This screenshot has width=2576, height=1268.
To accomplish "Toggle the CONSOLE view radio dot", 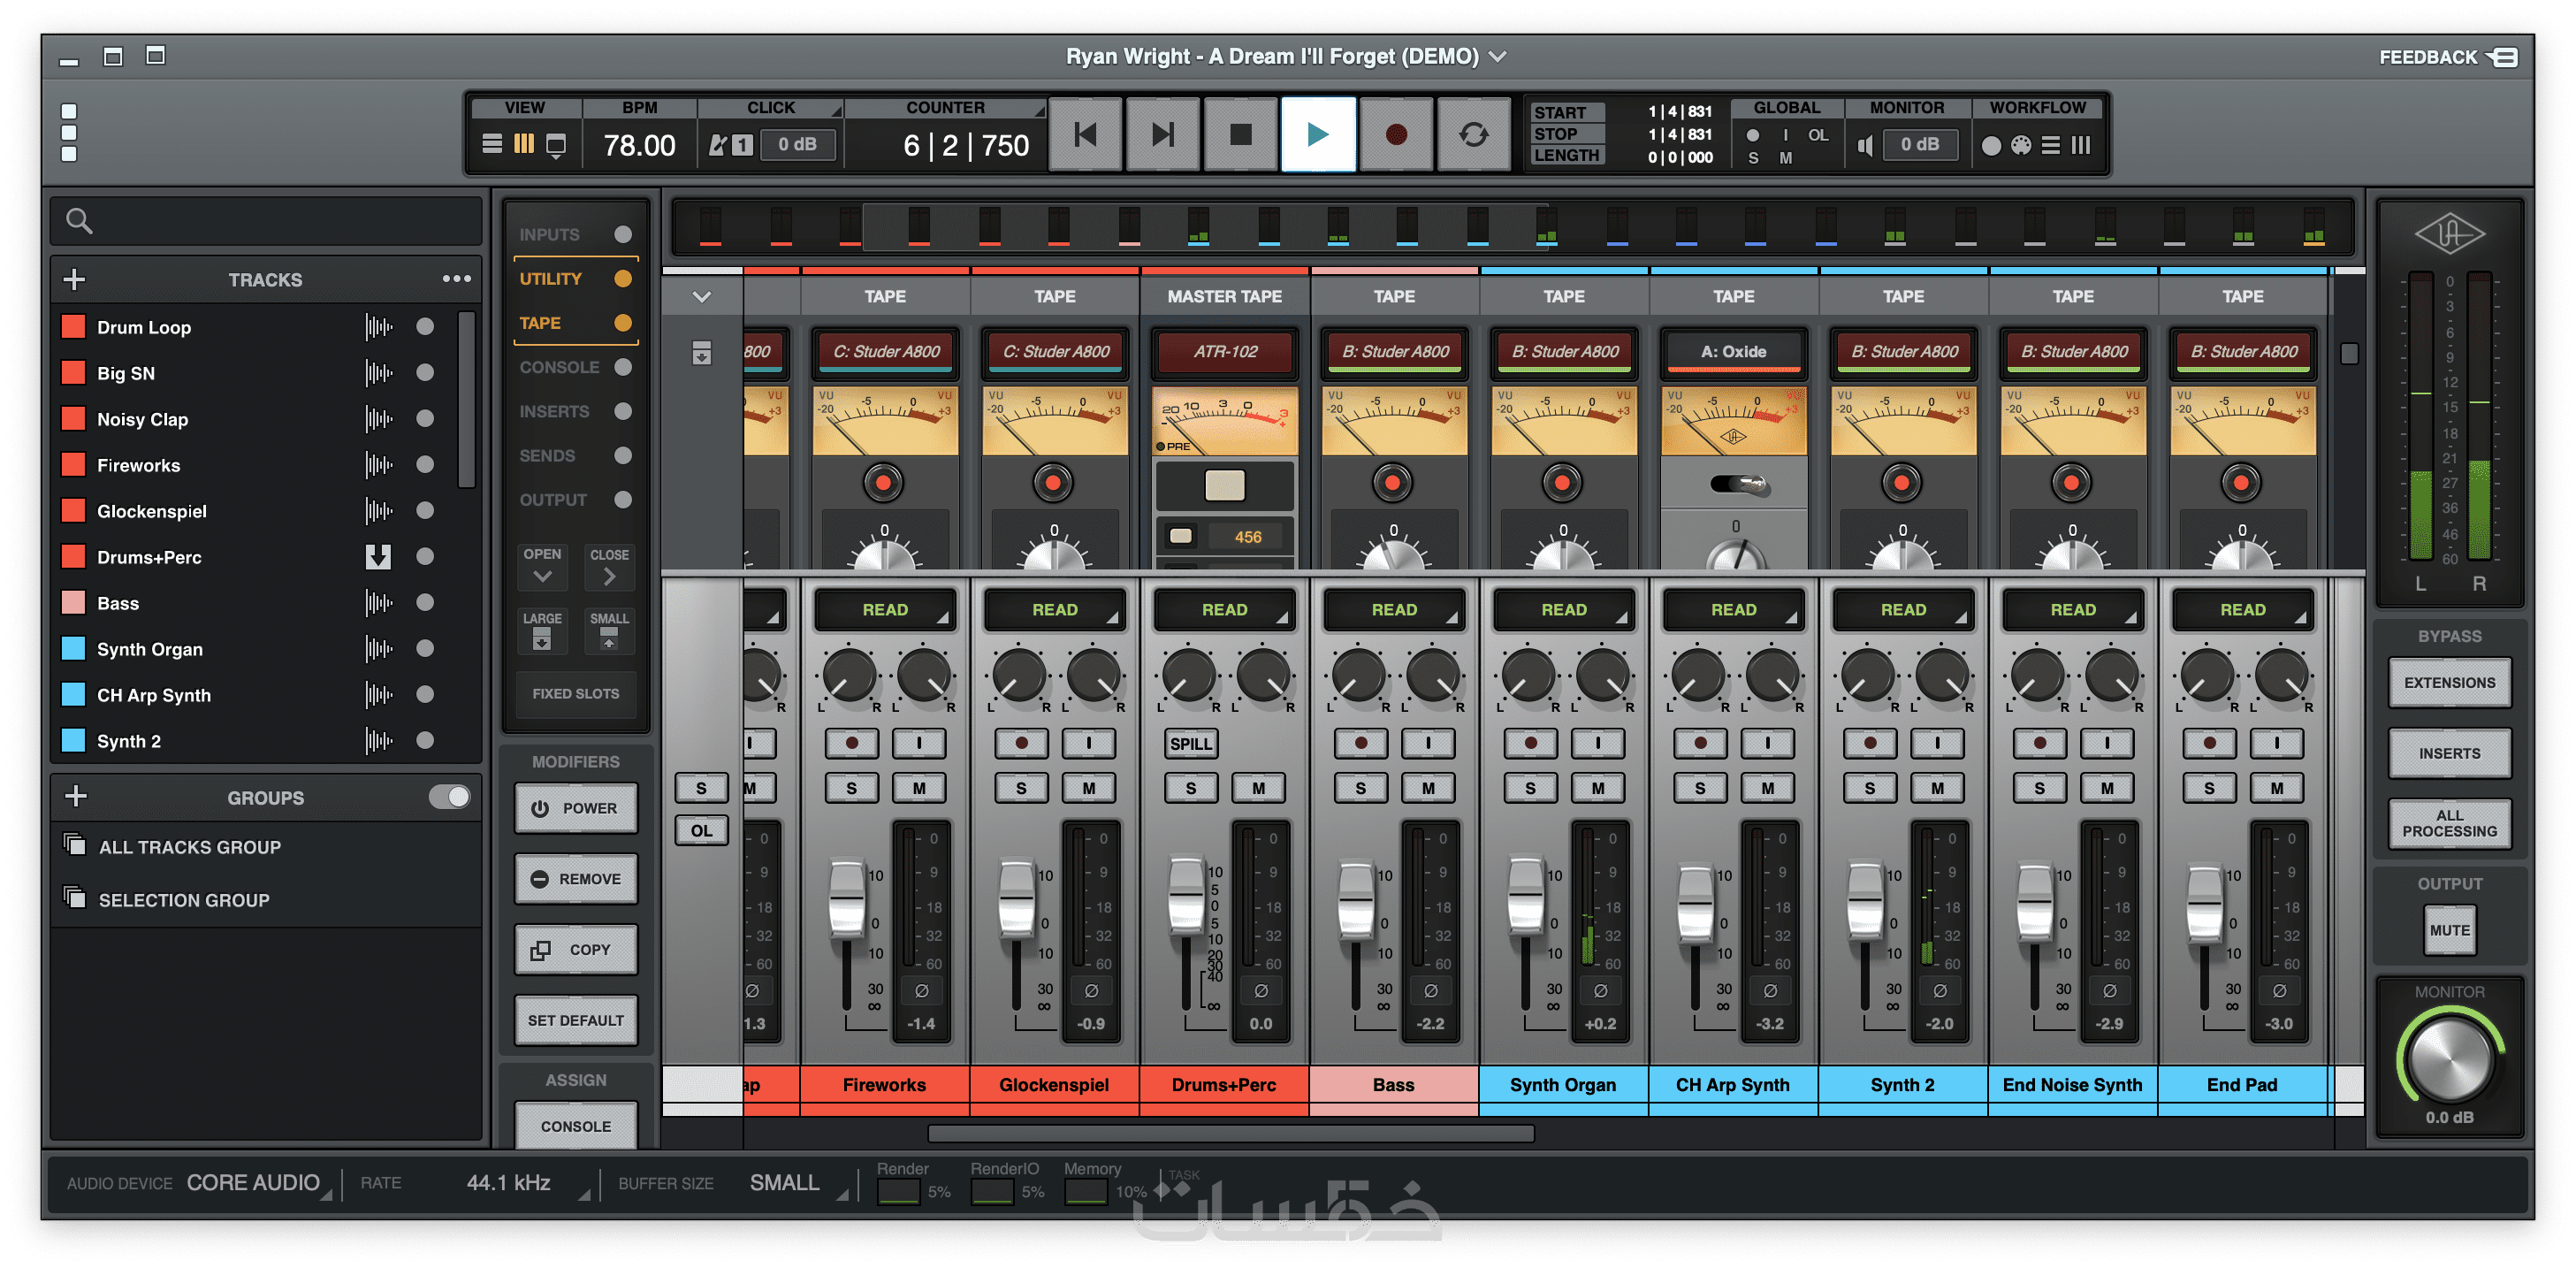I will point(623,367).
